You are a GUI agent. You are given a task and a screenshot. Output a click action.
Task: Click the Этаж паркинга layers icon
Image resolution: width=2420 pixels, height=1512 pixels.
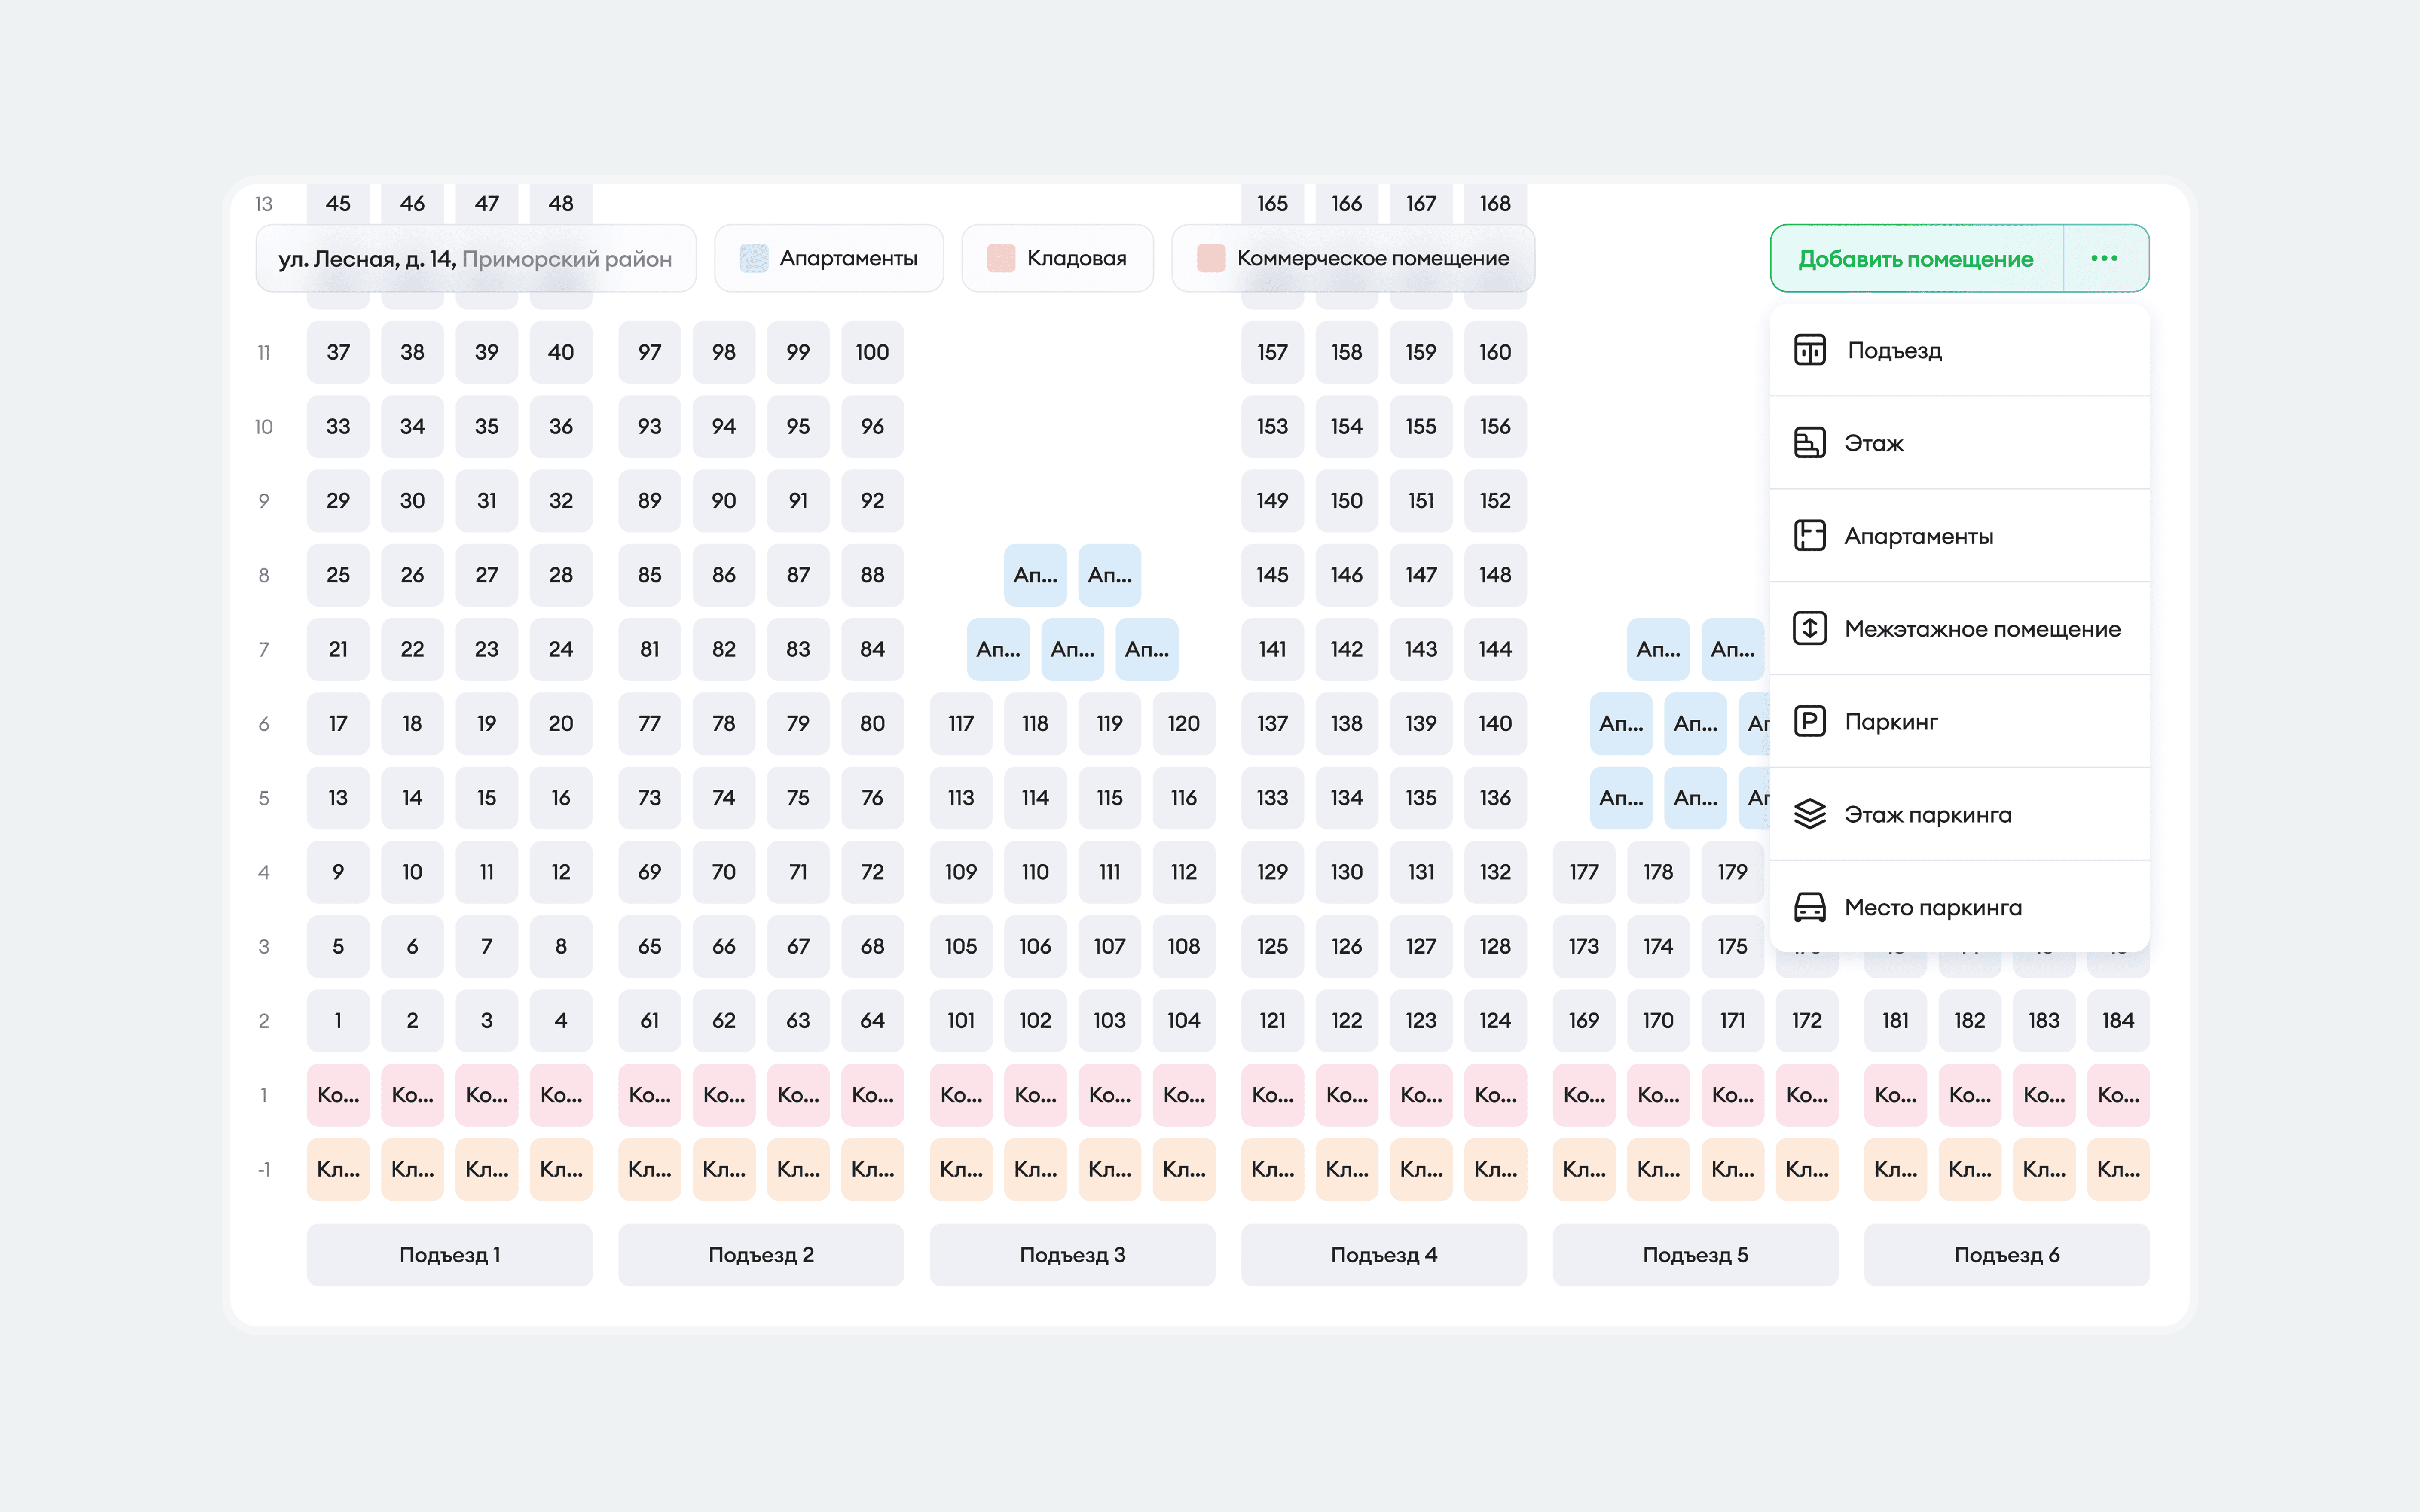point(1809,814)
